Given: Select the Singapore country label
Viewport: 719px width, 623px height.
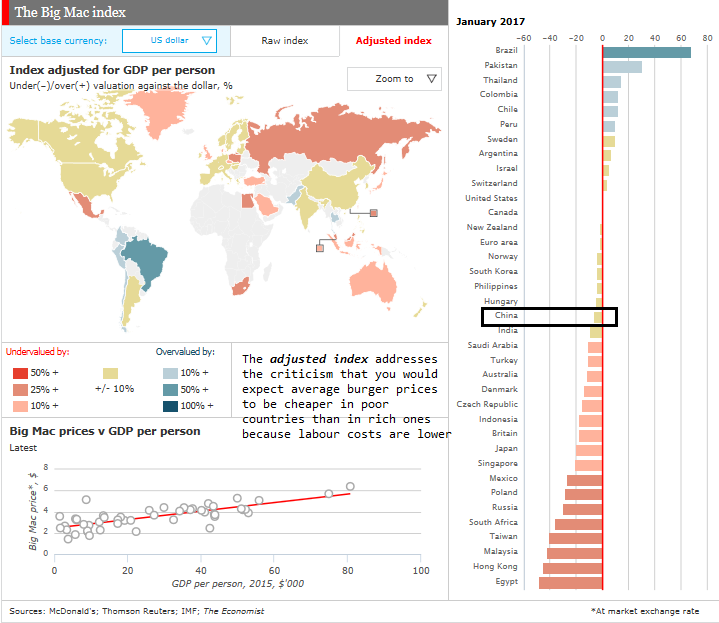Looking at the screenshot, I should pos(498,463).
